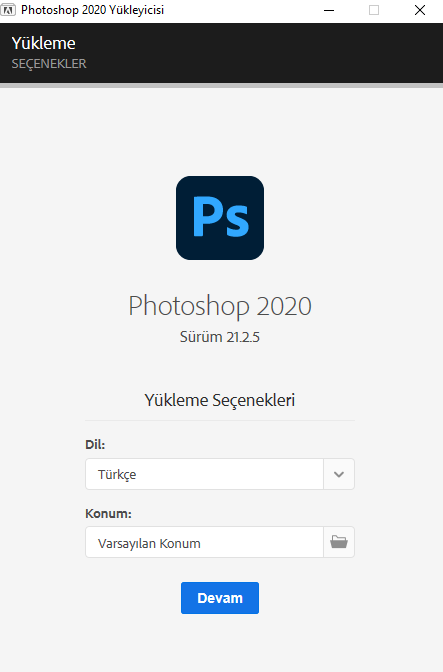Click the Dil: field label
Viewport: 443px width, 672px height.
tap(95, 444)
